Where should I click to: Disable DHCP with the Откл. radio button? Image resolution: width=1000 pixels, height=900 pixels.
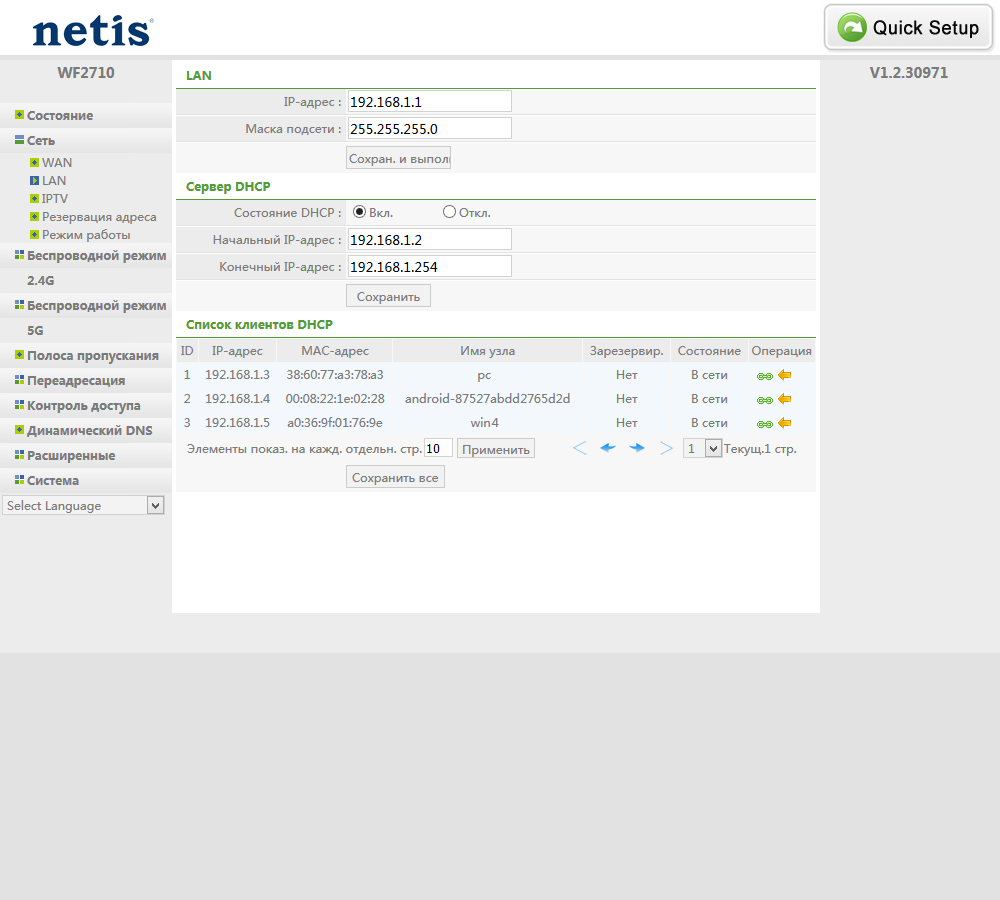coord(449,212)
